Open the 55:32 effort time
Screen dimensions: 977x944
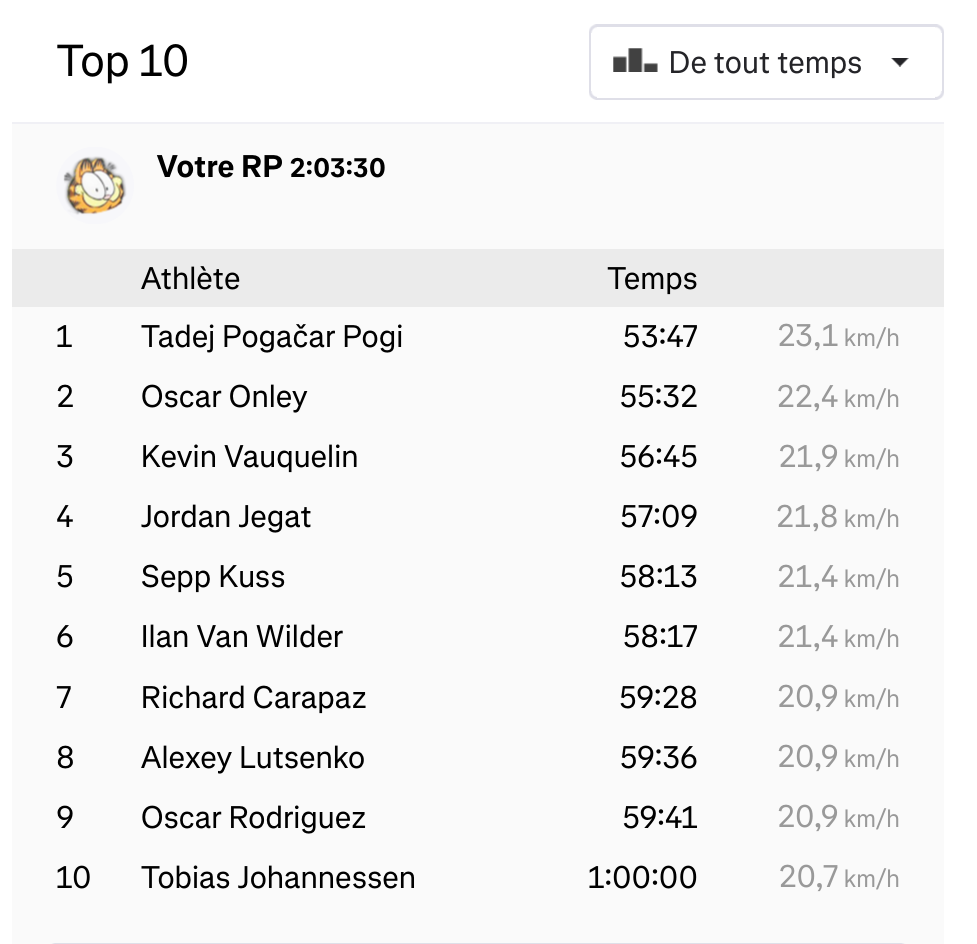point(659,396)
